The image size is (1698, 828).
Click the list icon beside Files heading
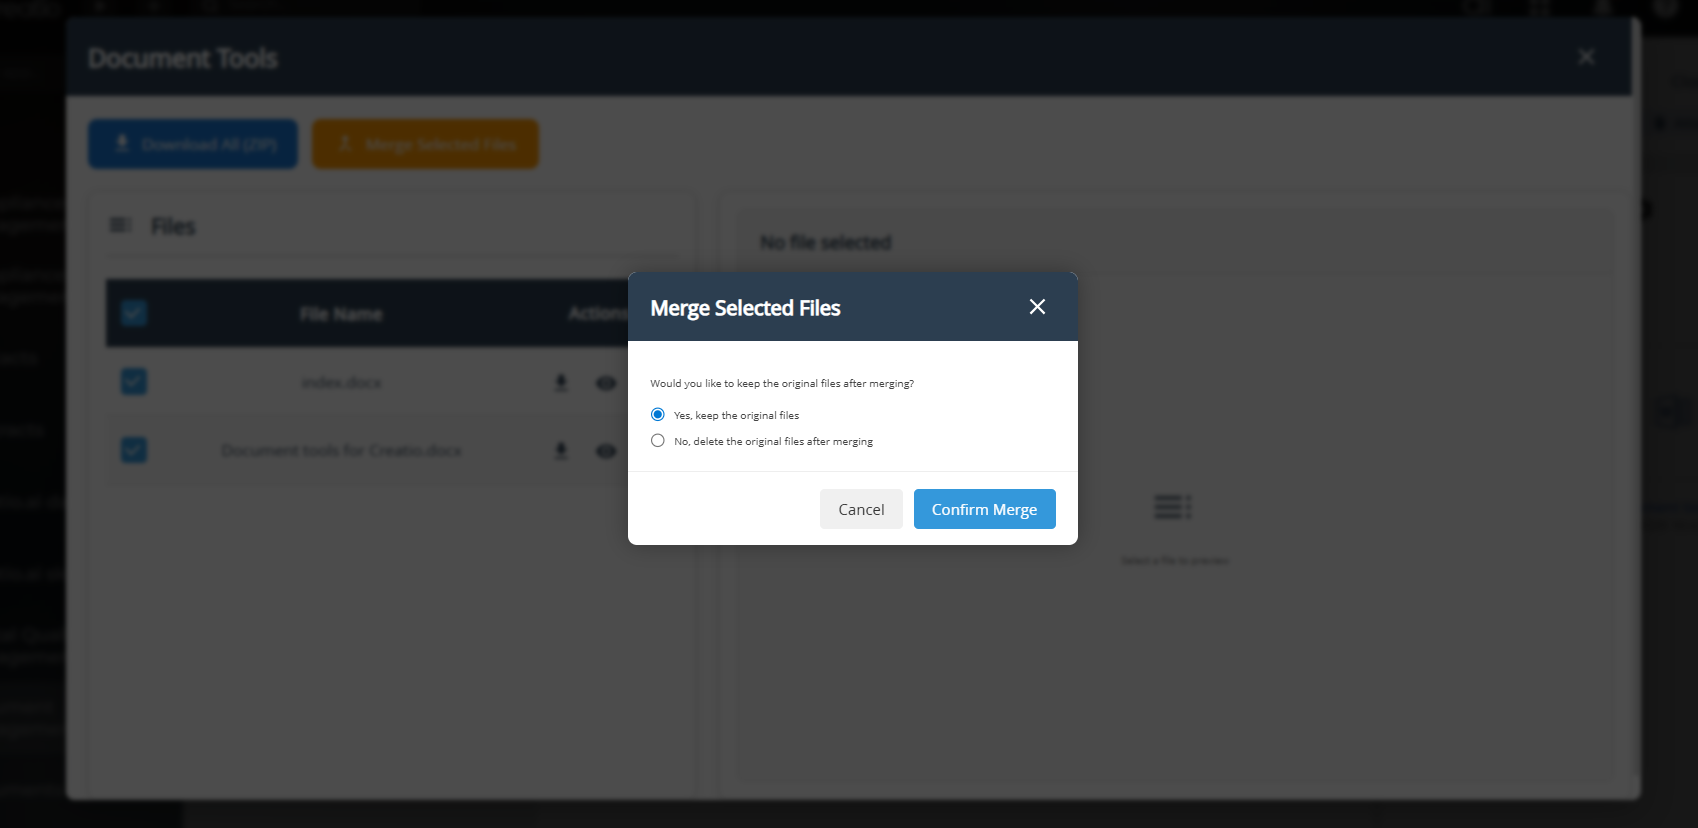pyautogui.click(x=120, y=226)
